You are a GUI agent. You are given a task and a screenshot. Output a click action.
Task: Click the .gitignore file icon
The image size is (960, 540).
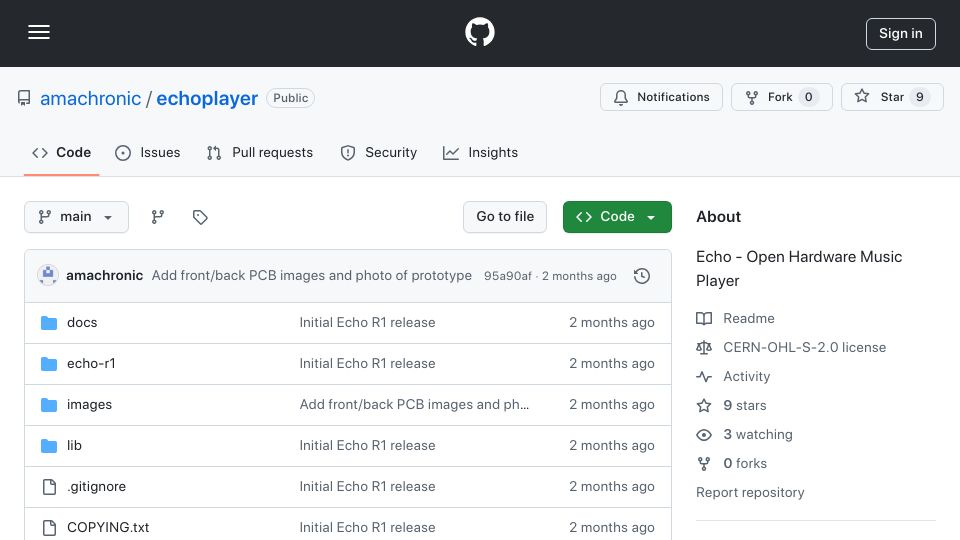coord(49,487)
